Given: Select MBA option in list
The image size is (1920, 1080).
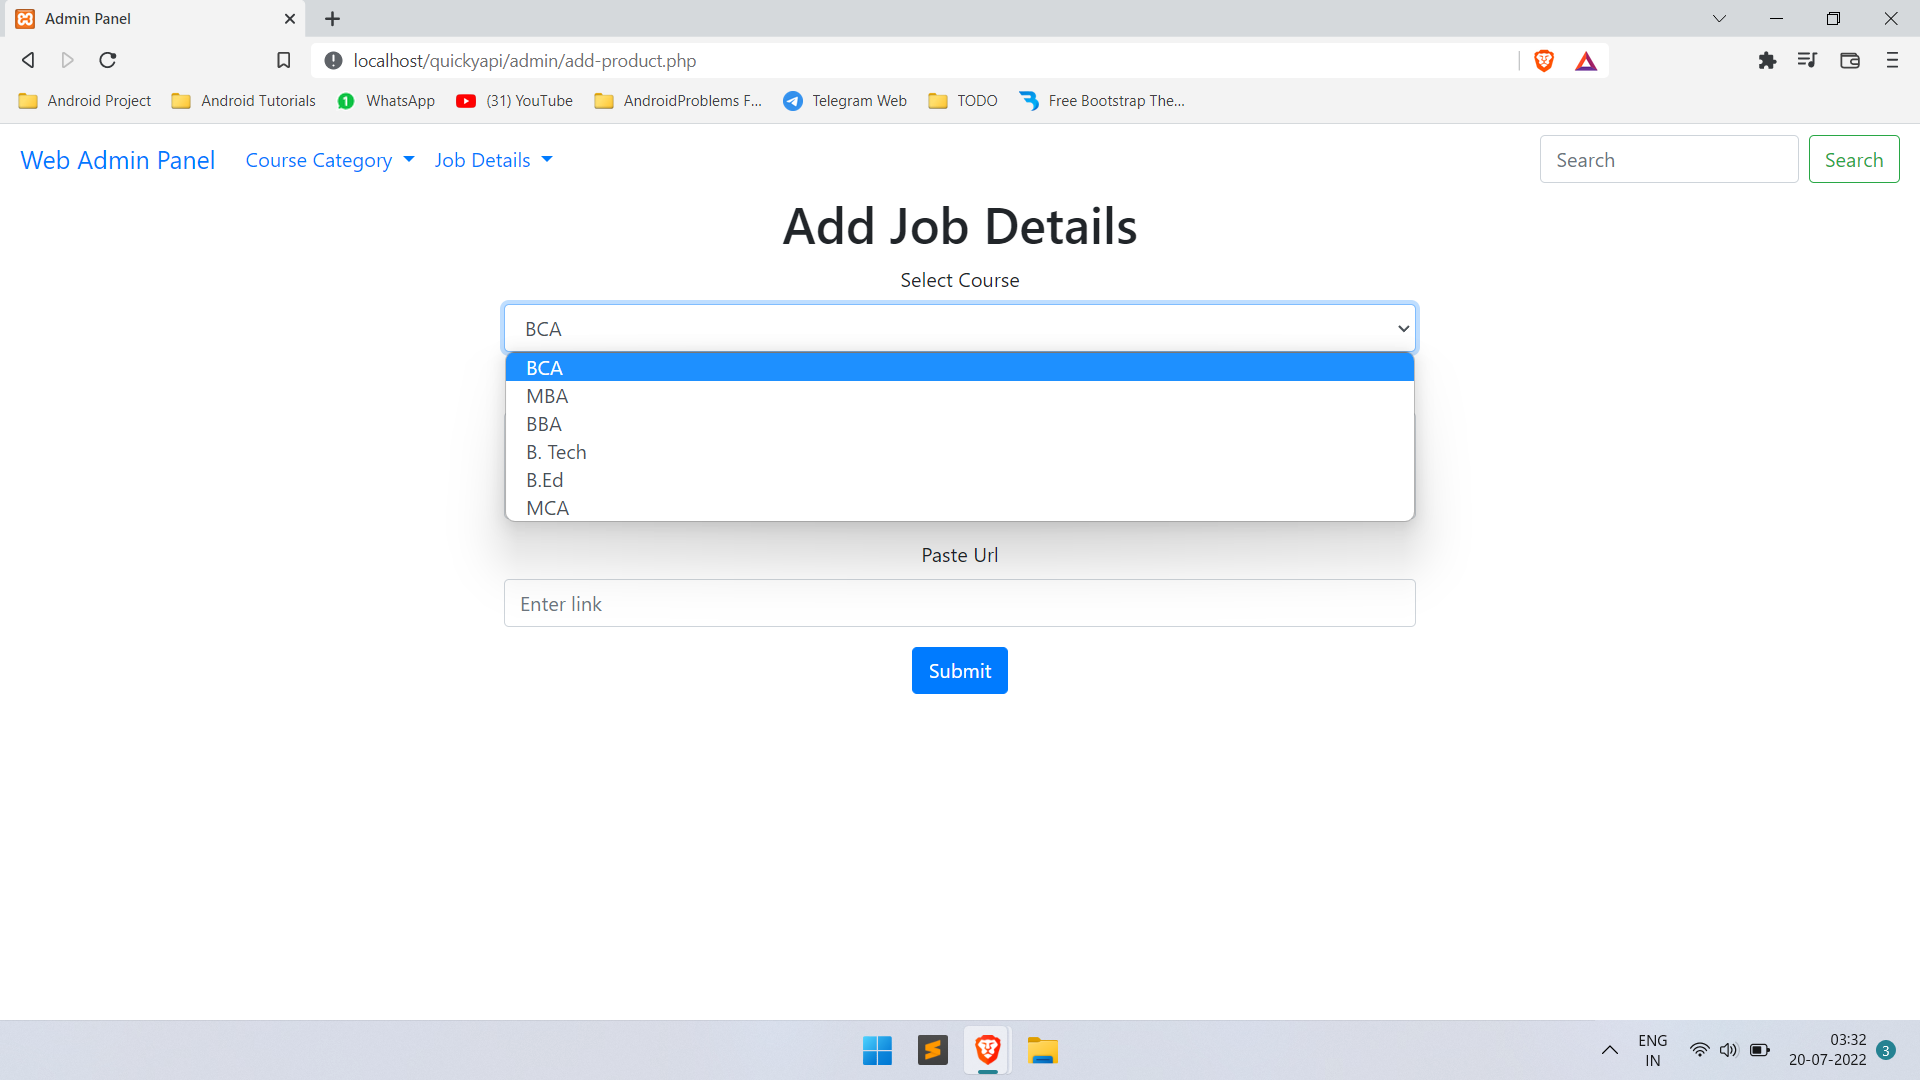Looking at the screenshot, I should point(960,396).
